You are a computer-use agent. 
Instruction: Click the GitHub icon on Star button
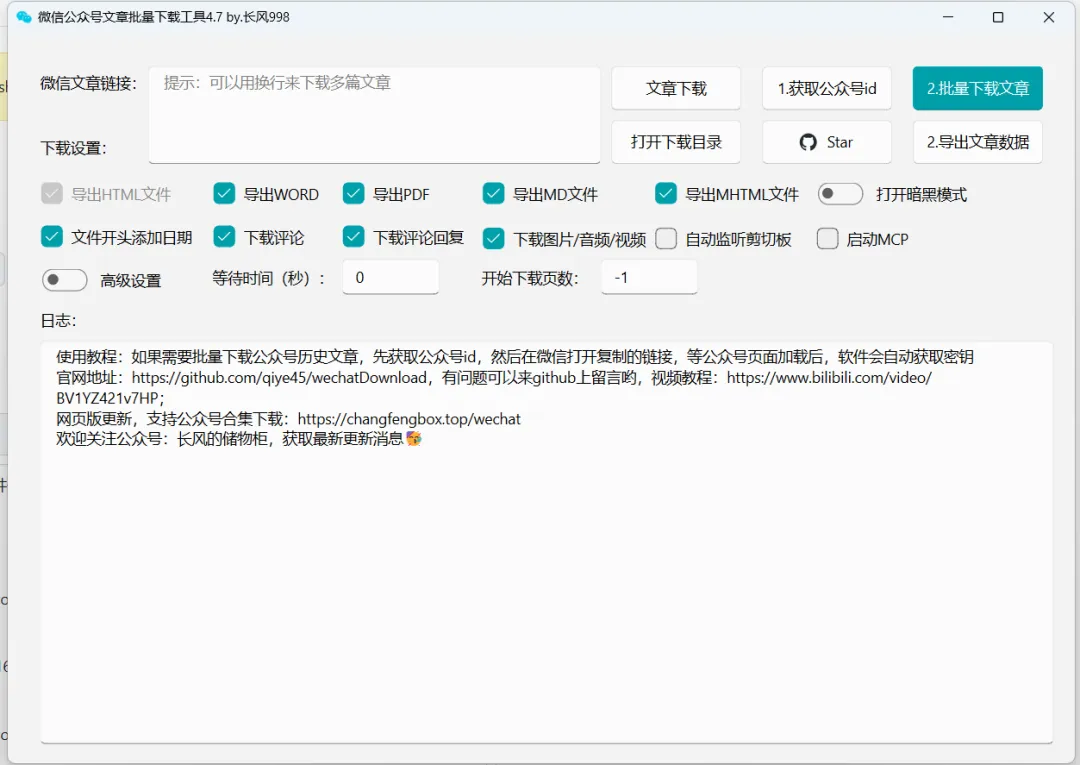click(x=808, y=143)
